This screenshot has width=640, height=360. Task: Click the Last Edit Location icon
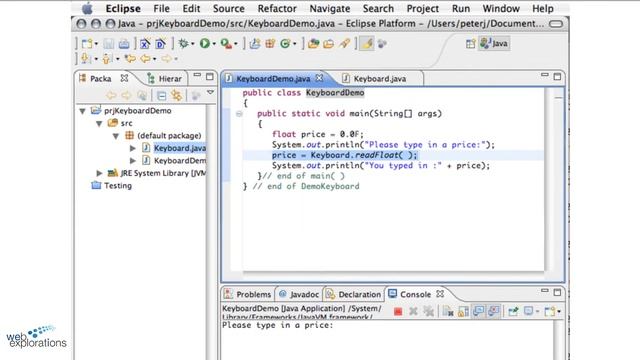pos(130,59)
